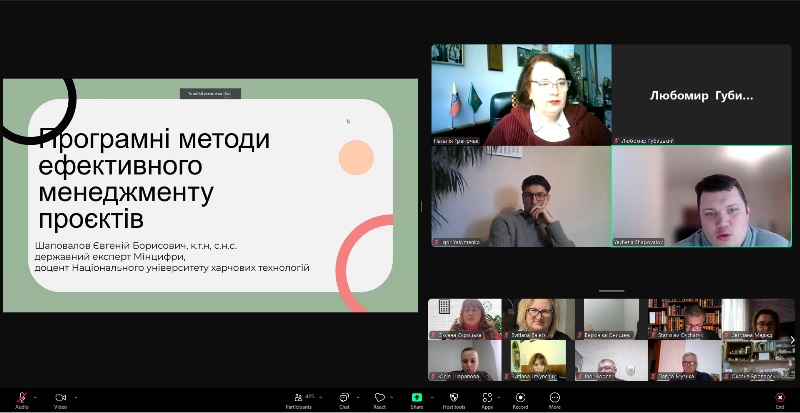The width and height of the screenshot is (800, 413).
Task: Click the green Share screen icon
Action: (417, 397)
